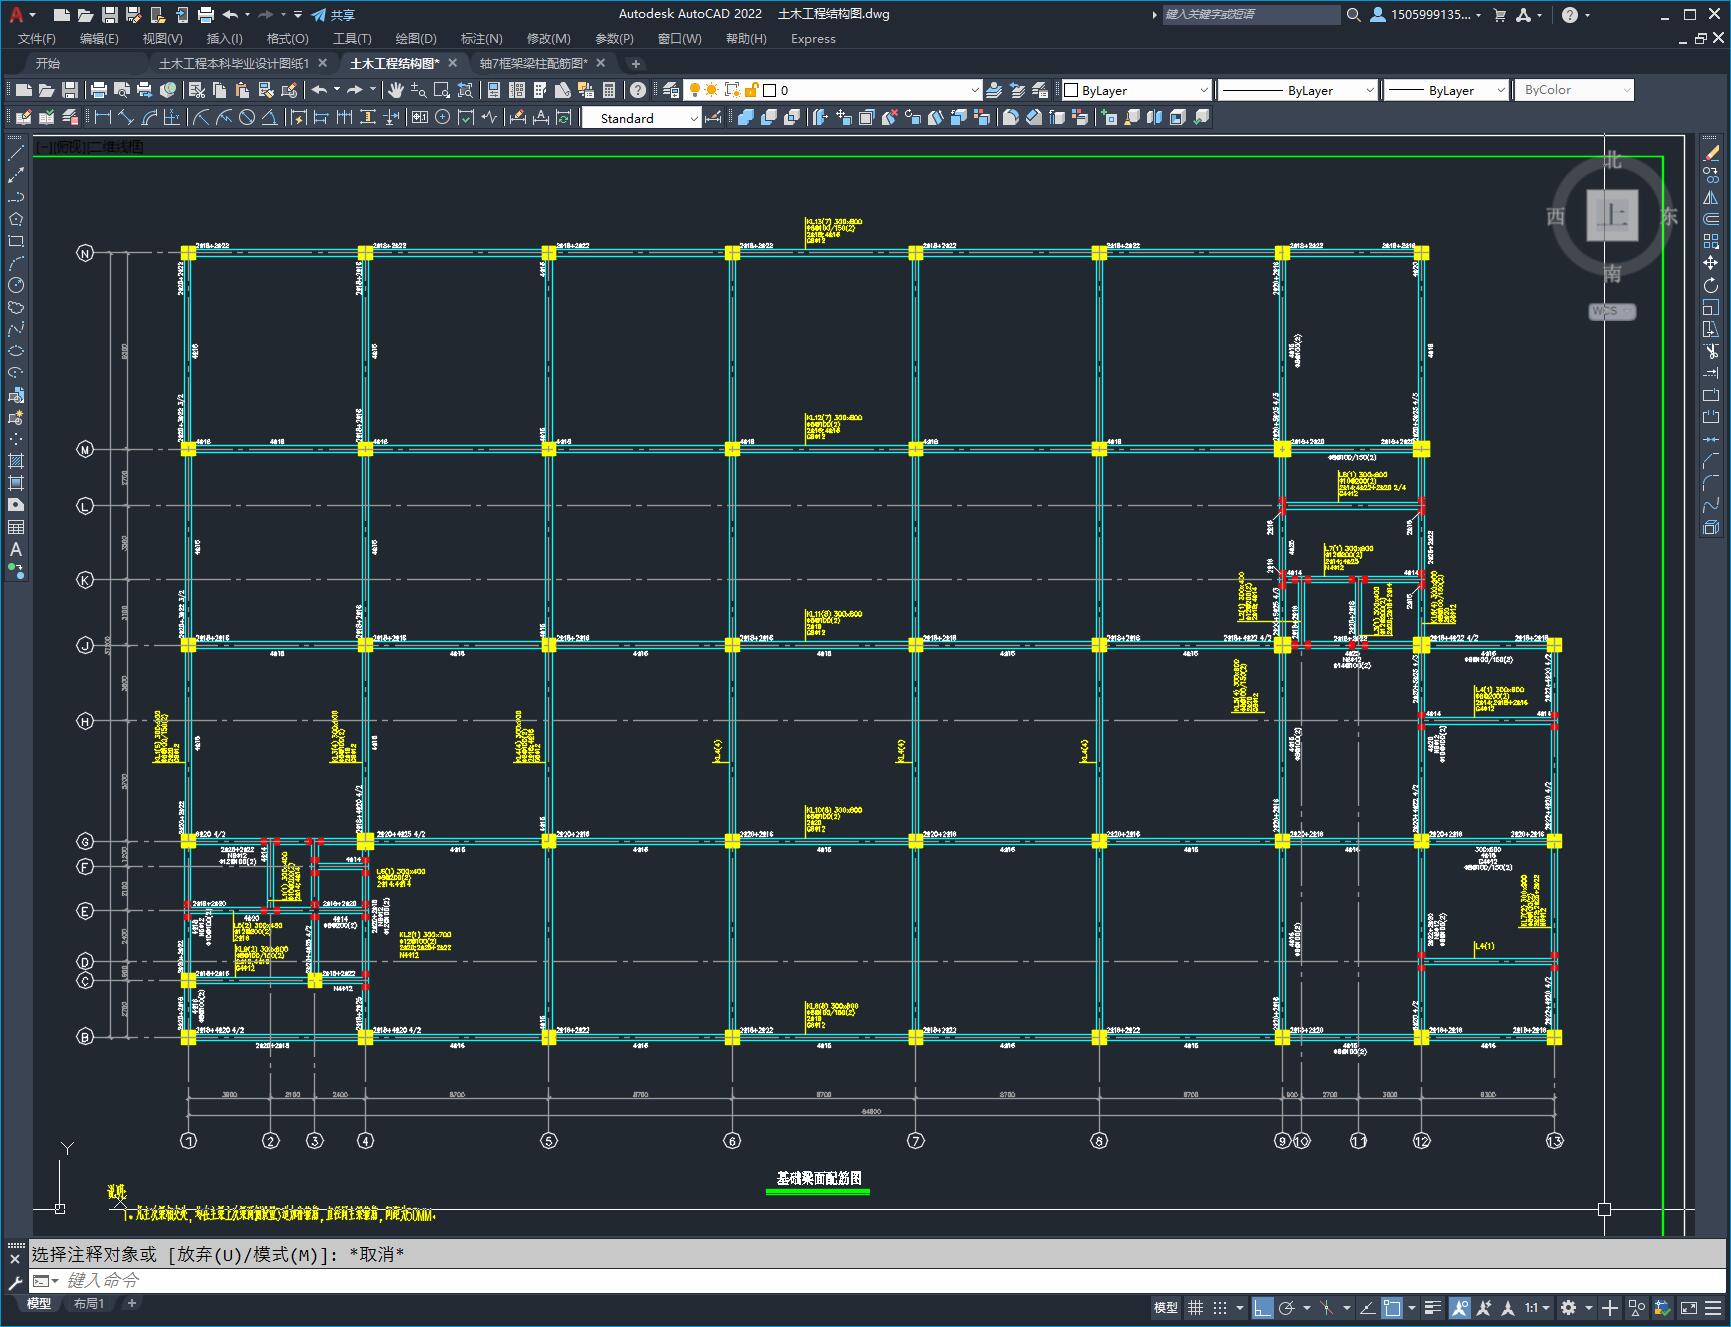The width and height of the screenshot is (1731, 1327).
Task: Click the Customization menu in status bar
Action: tap(1714, 1307)
